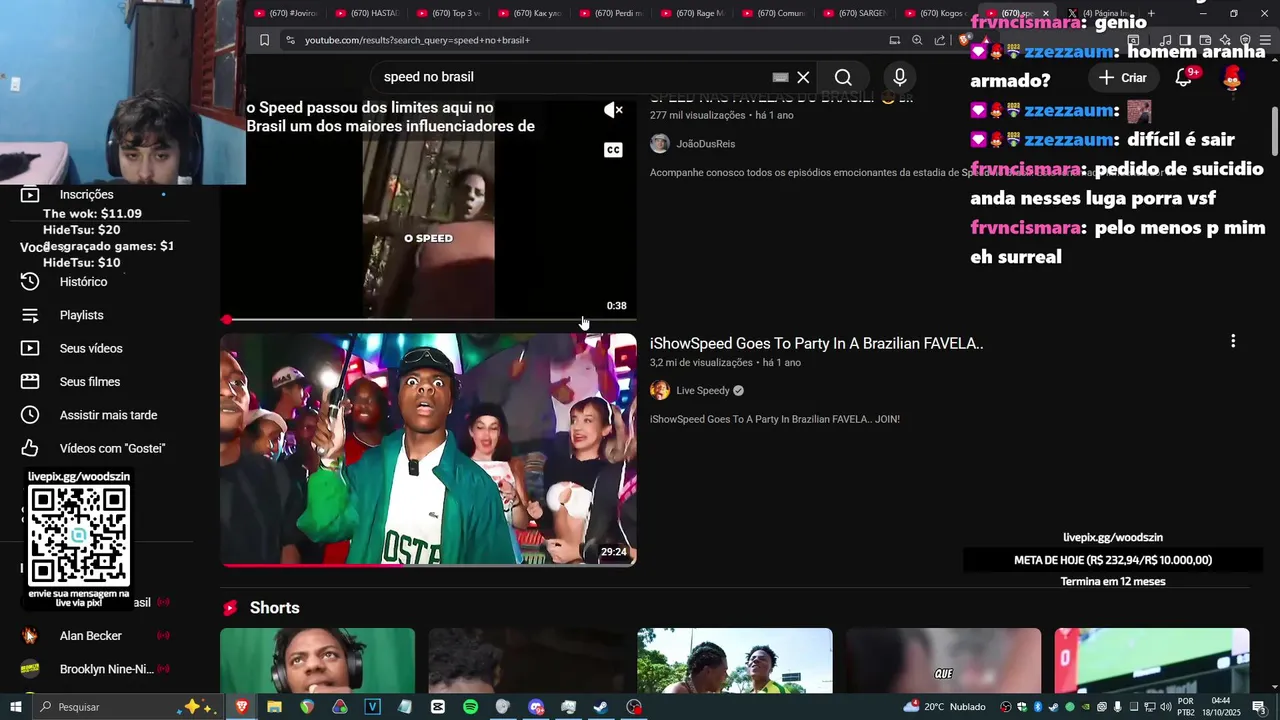Open Vídeos com "Gostei" in sidebar
This screenshot has height=720, width=1280.
tap(112, 448)
